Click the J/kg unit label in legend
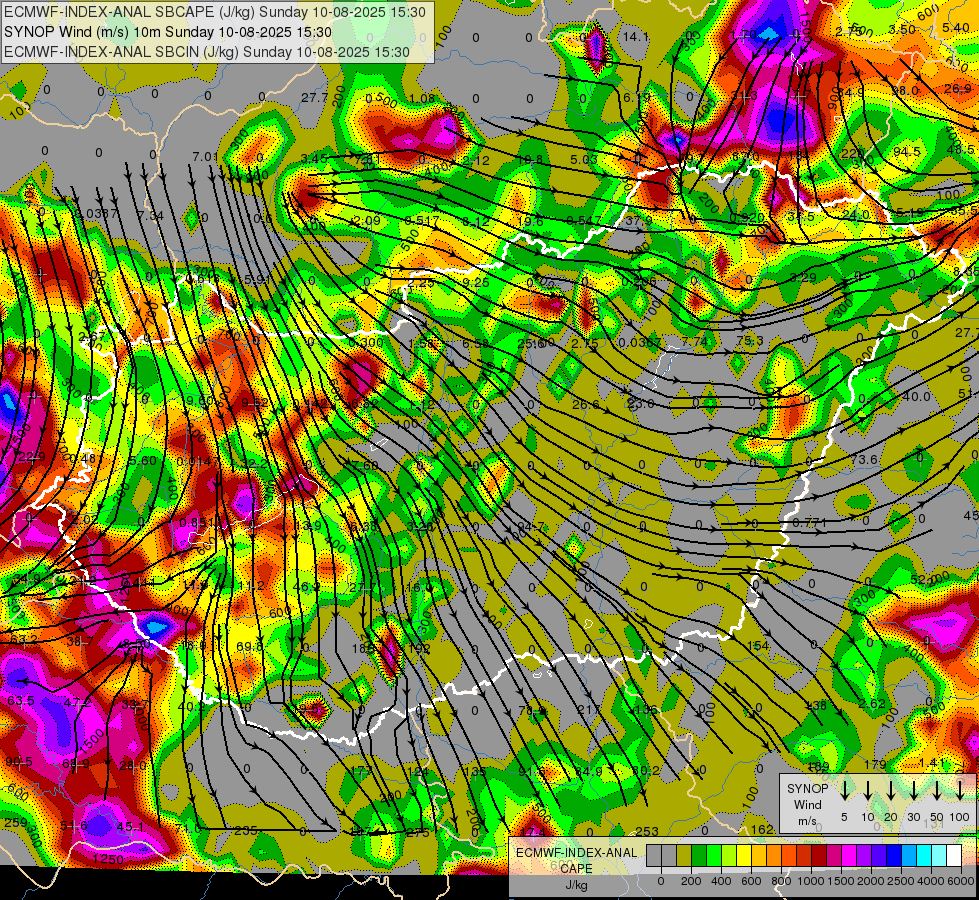The height and width of the screenshot is (900, 979). (576, 885)
